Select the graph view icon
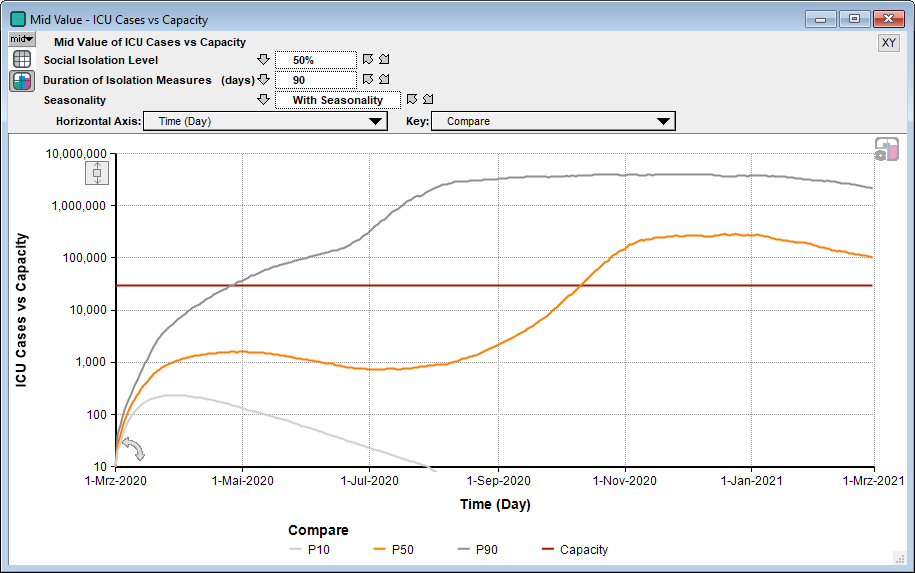 (22, 81)
